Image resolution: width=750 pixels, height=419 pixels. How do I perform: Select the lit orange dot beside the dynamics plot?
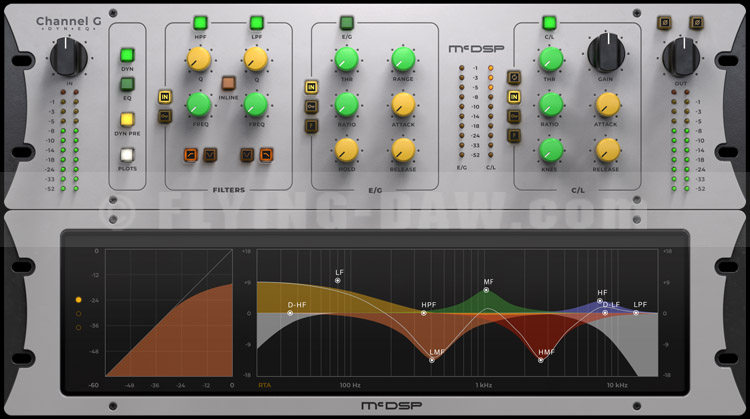pyautogui.click(x=78, y=300)
